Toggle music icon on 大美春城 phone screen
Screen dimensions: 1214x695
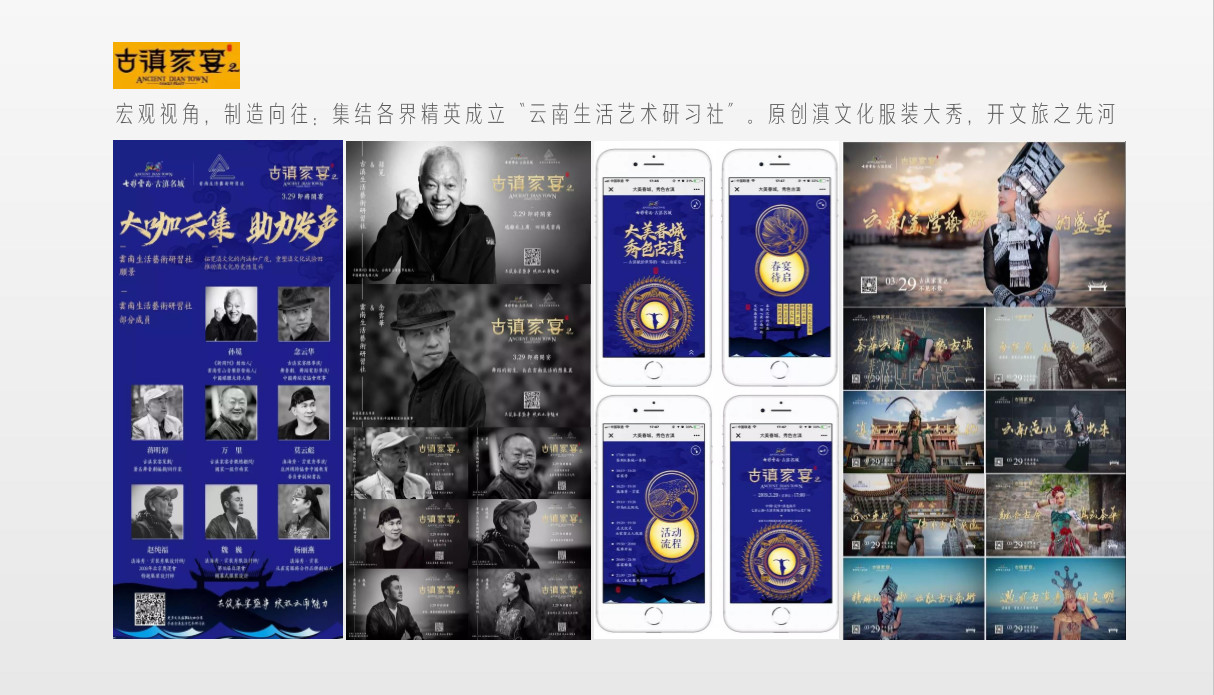pos(694,204)
